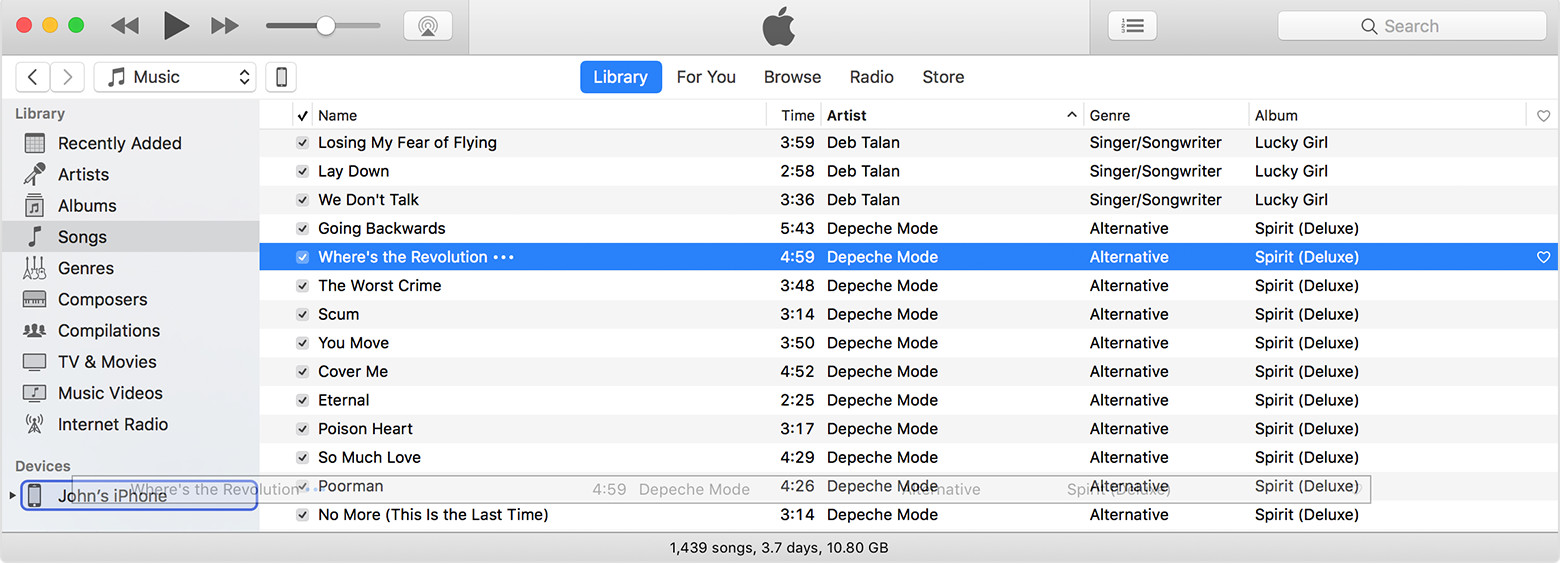Screen dimensions: 1560x564
Task: Click the Play button
Action: click(176, 26)
